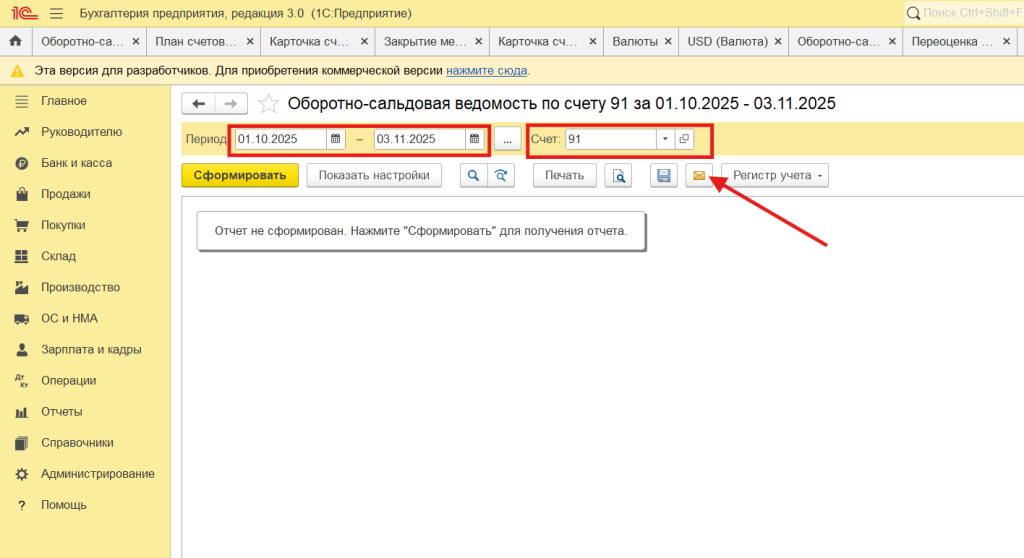
Task: Go to the home start page tab
Action: (16, 41)
